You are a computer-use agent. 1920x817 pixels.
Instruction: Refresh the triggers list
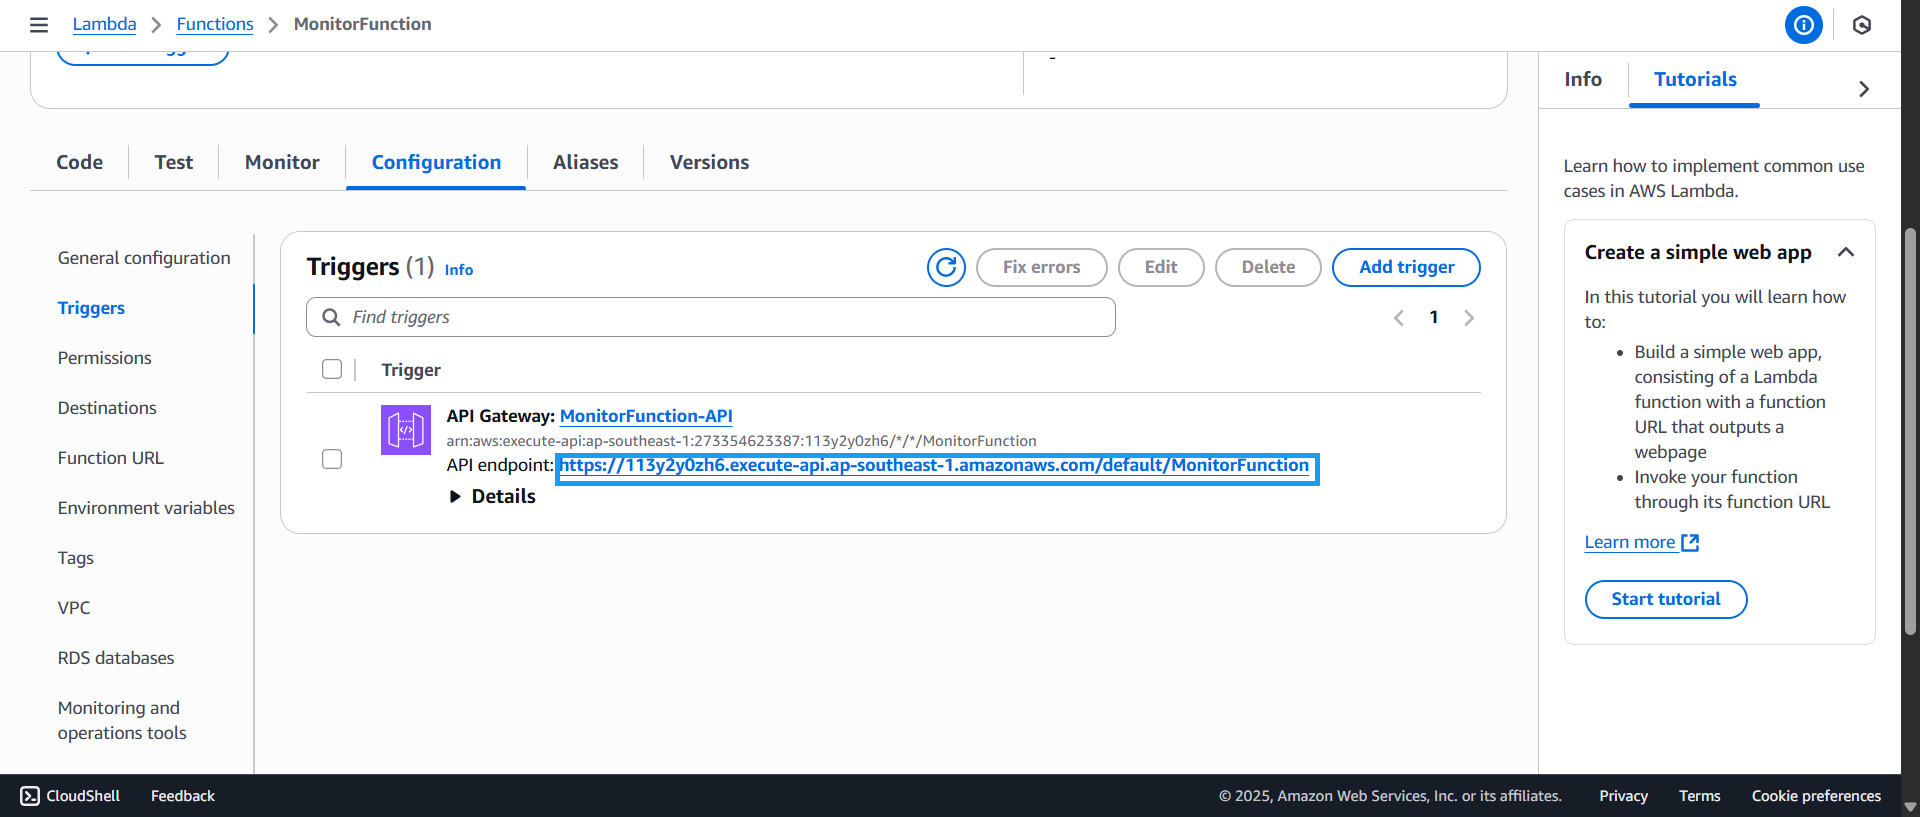pos(945,267)
